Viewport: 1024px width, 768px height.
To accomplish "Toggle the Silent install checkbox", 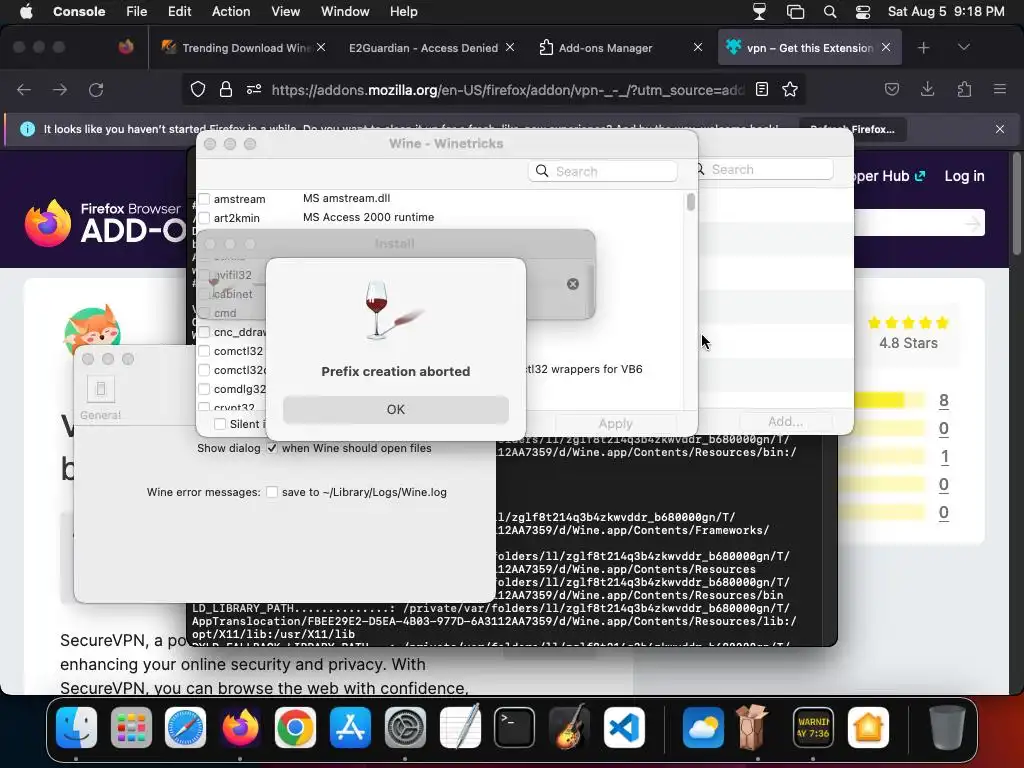I will point(220,424).
